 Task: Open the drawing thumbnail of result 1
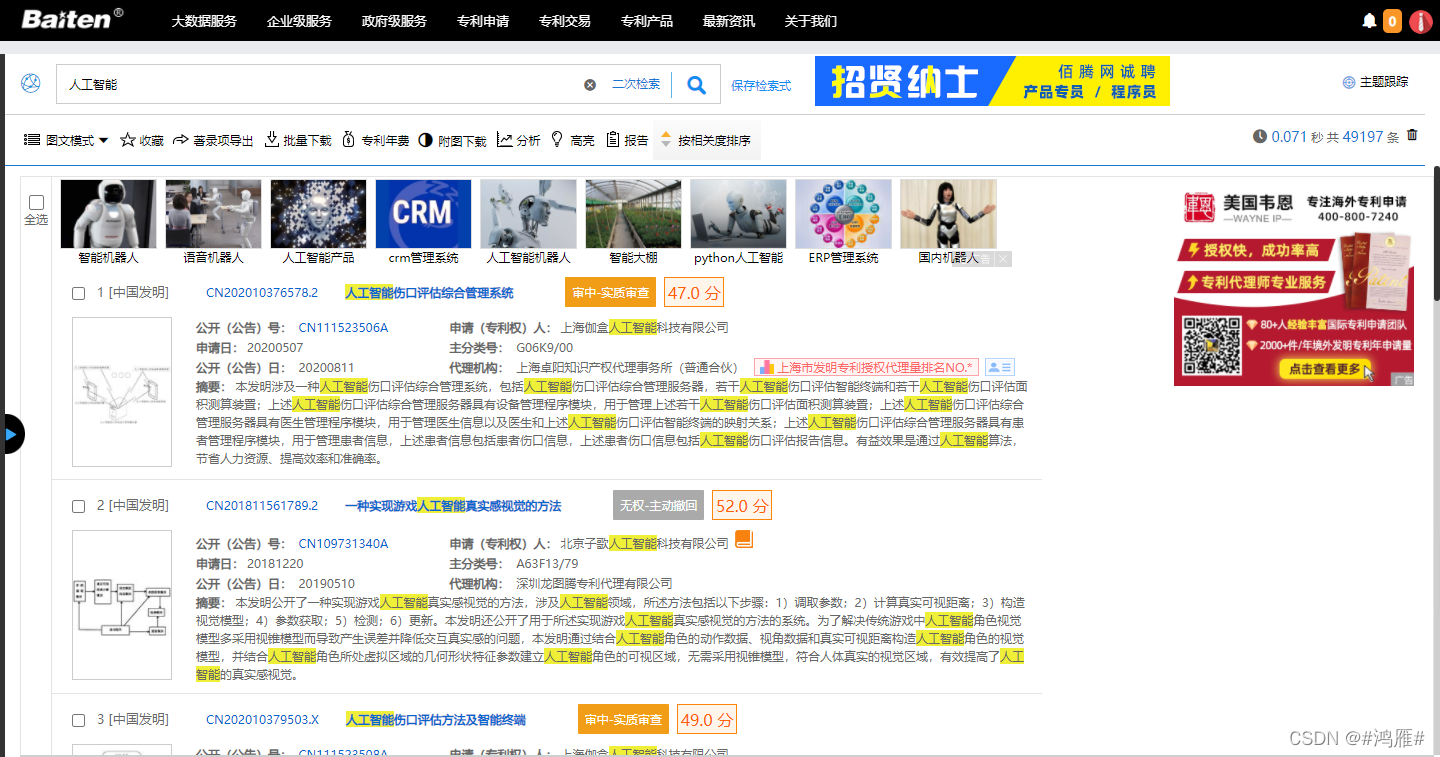(x=122, y=392)
